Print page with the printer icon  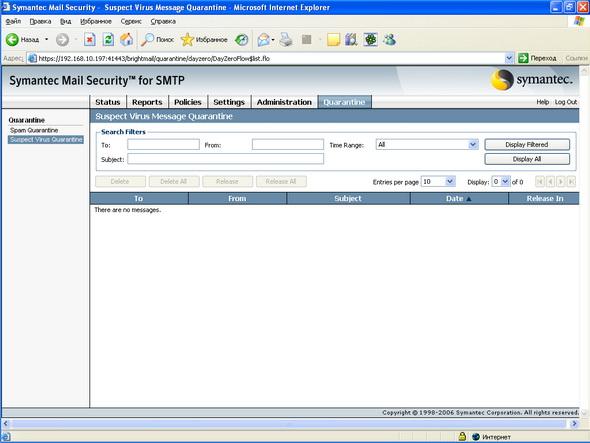coord(286,40)
